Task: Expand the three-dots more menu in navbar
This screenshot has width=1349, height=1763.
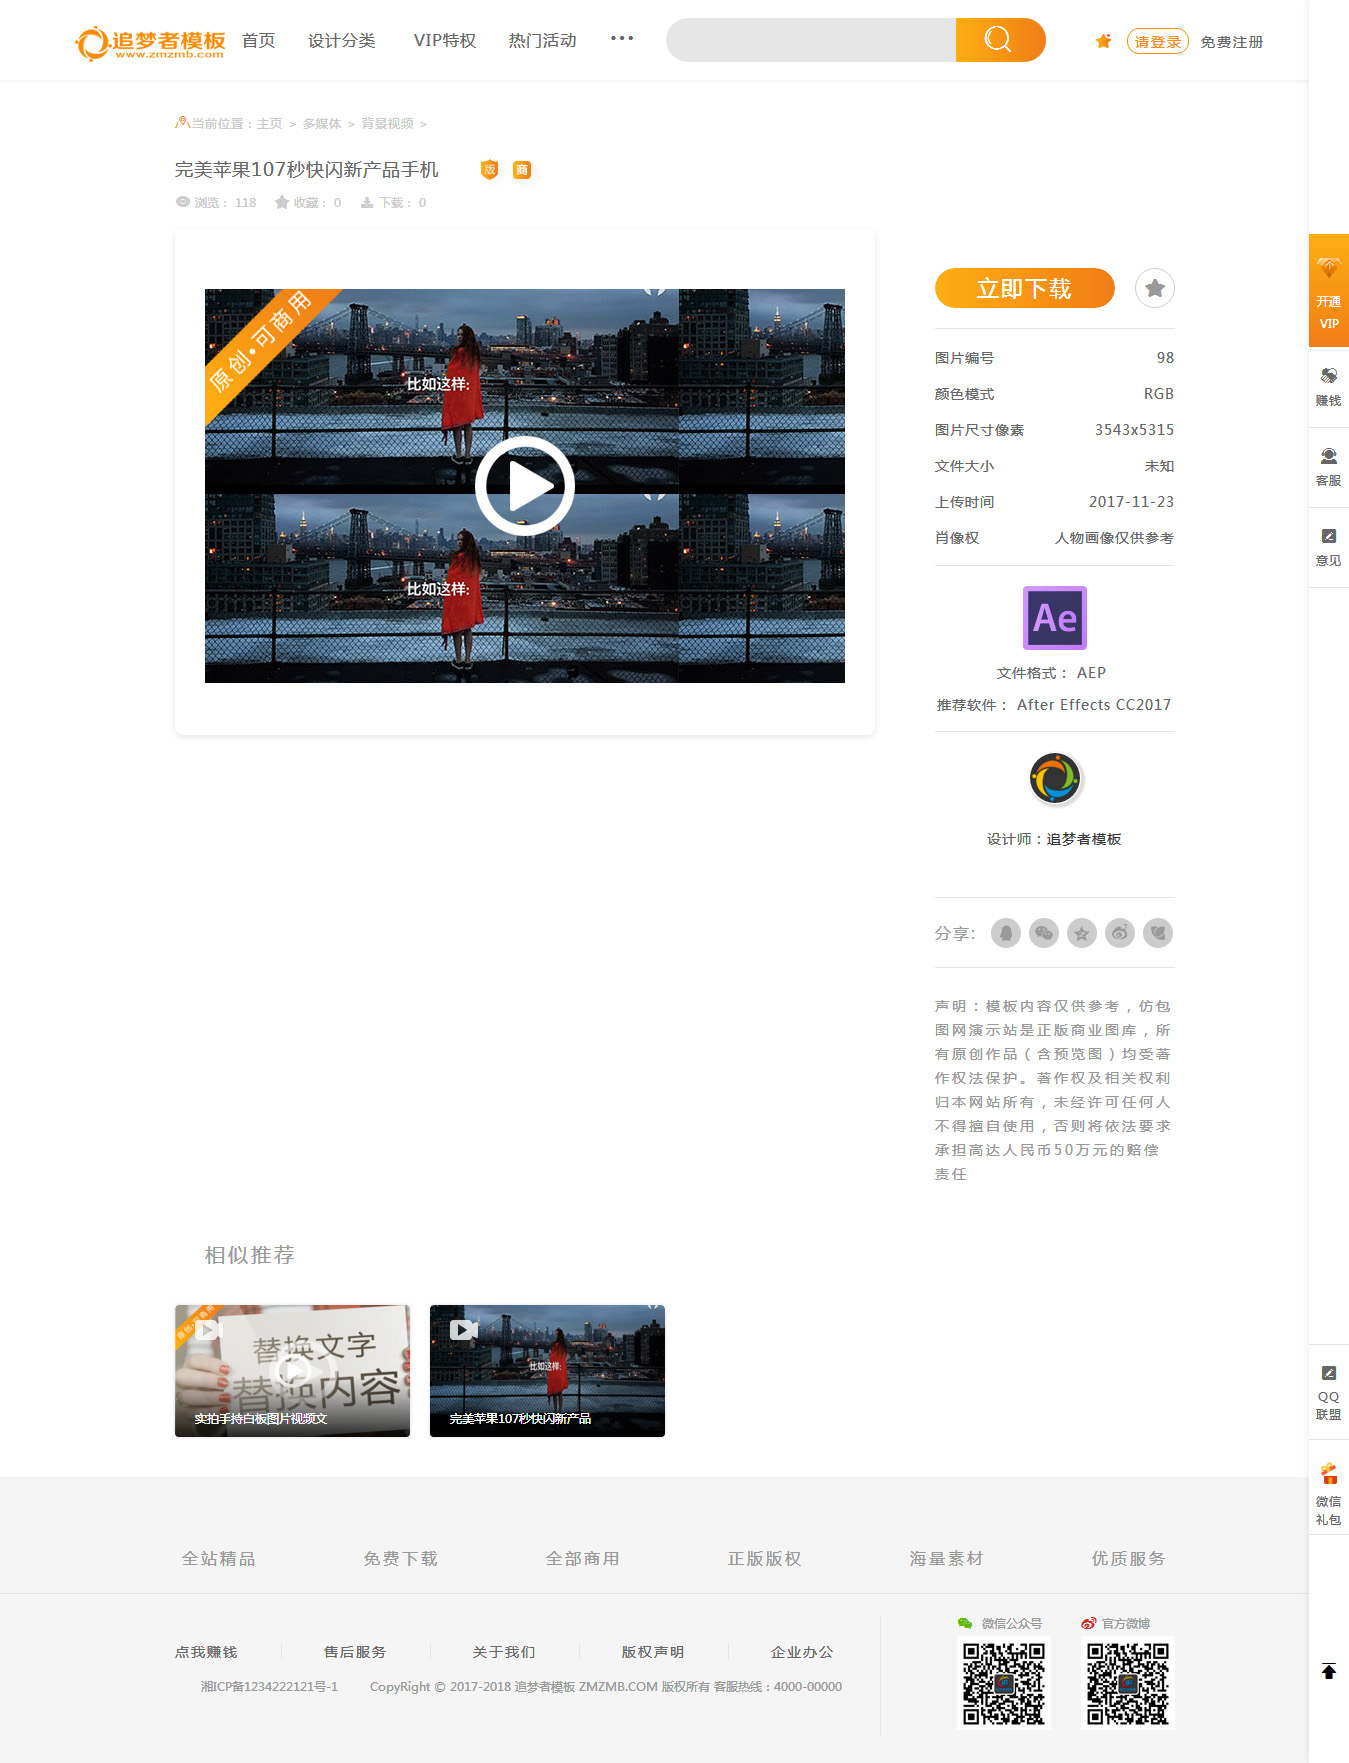Action: [x=622, y=39]
